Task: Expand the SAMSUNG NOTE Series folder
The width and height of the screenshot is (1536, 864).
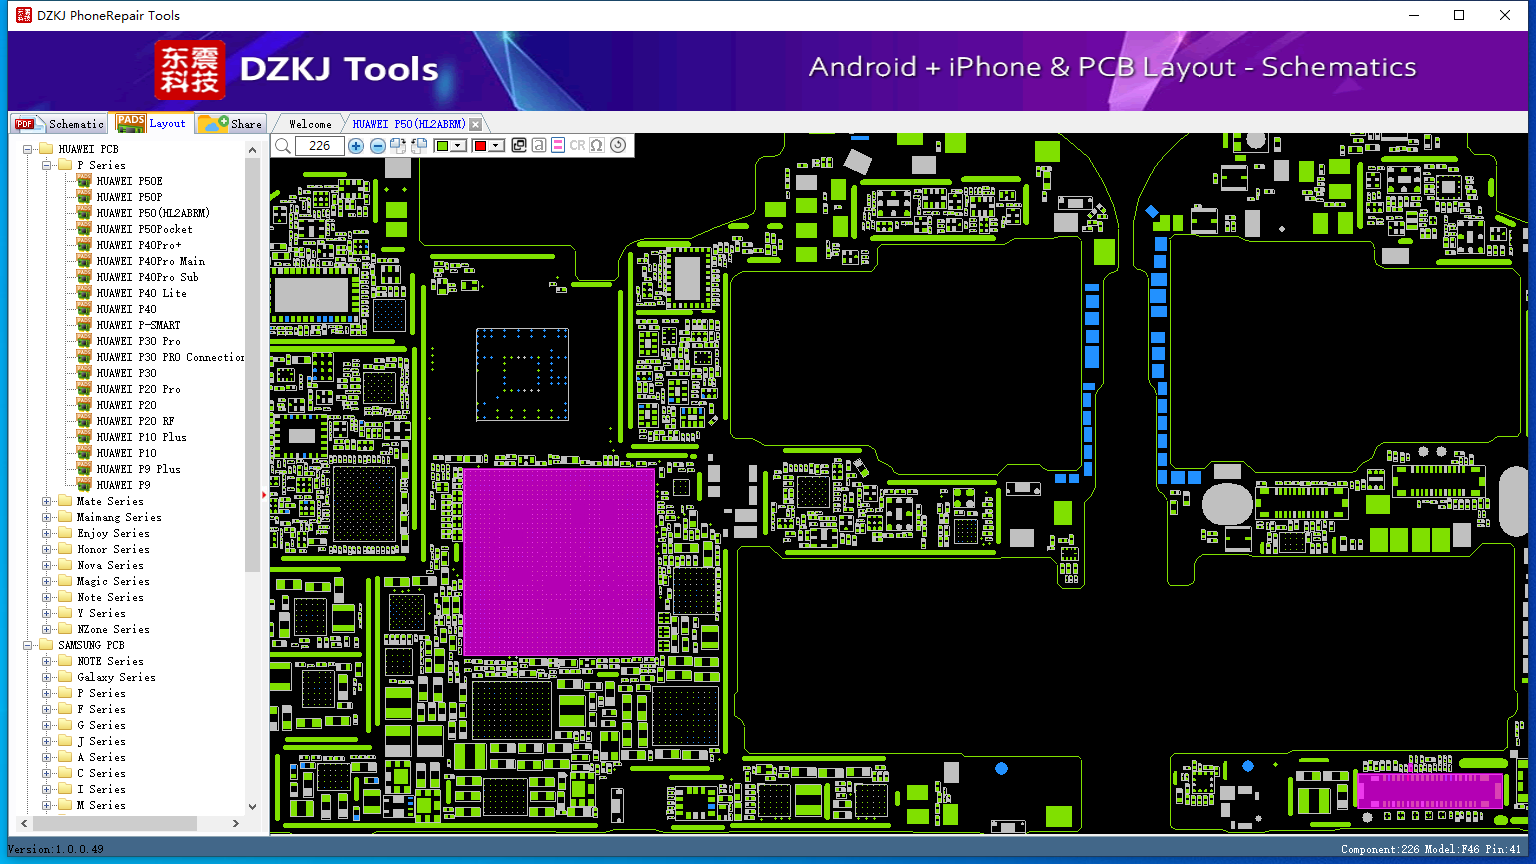Action: coord(47,661)
